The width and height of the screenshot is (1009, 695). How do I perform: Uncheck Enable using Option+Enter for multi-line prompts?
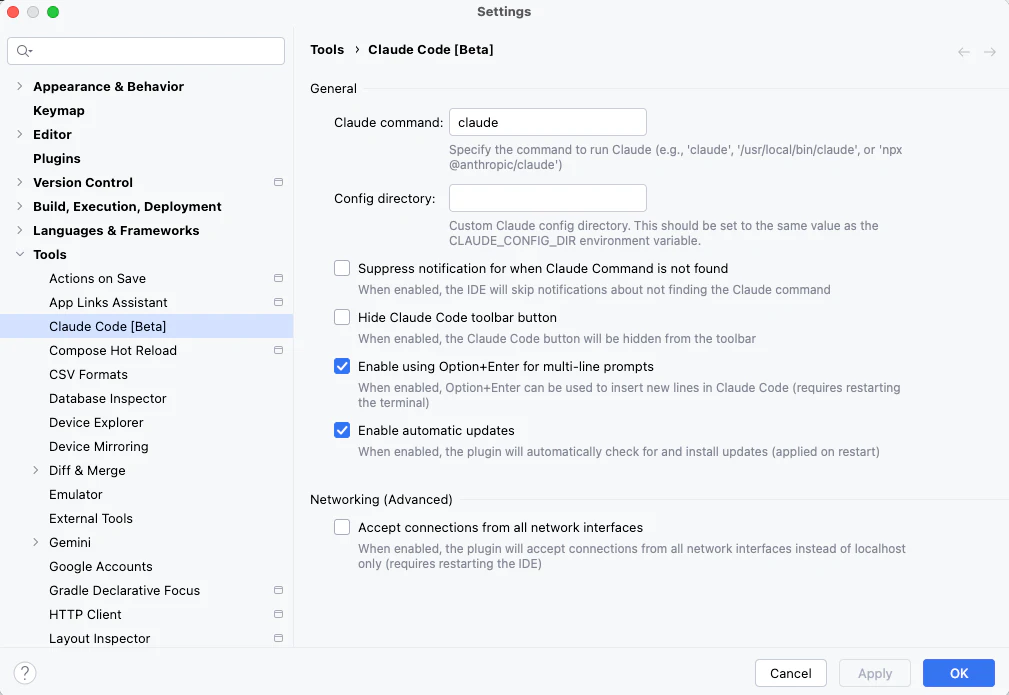342,366
